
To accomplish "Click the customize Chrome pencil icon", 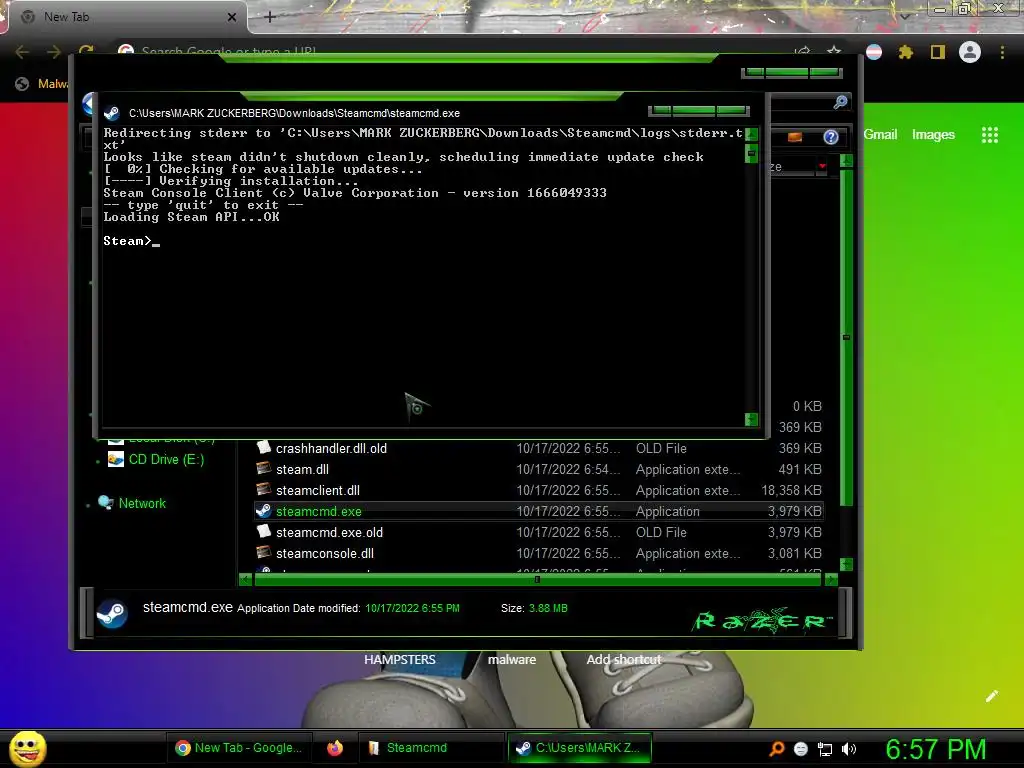I will 991,696.
